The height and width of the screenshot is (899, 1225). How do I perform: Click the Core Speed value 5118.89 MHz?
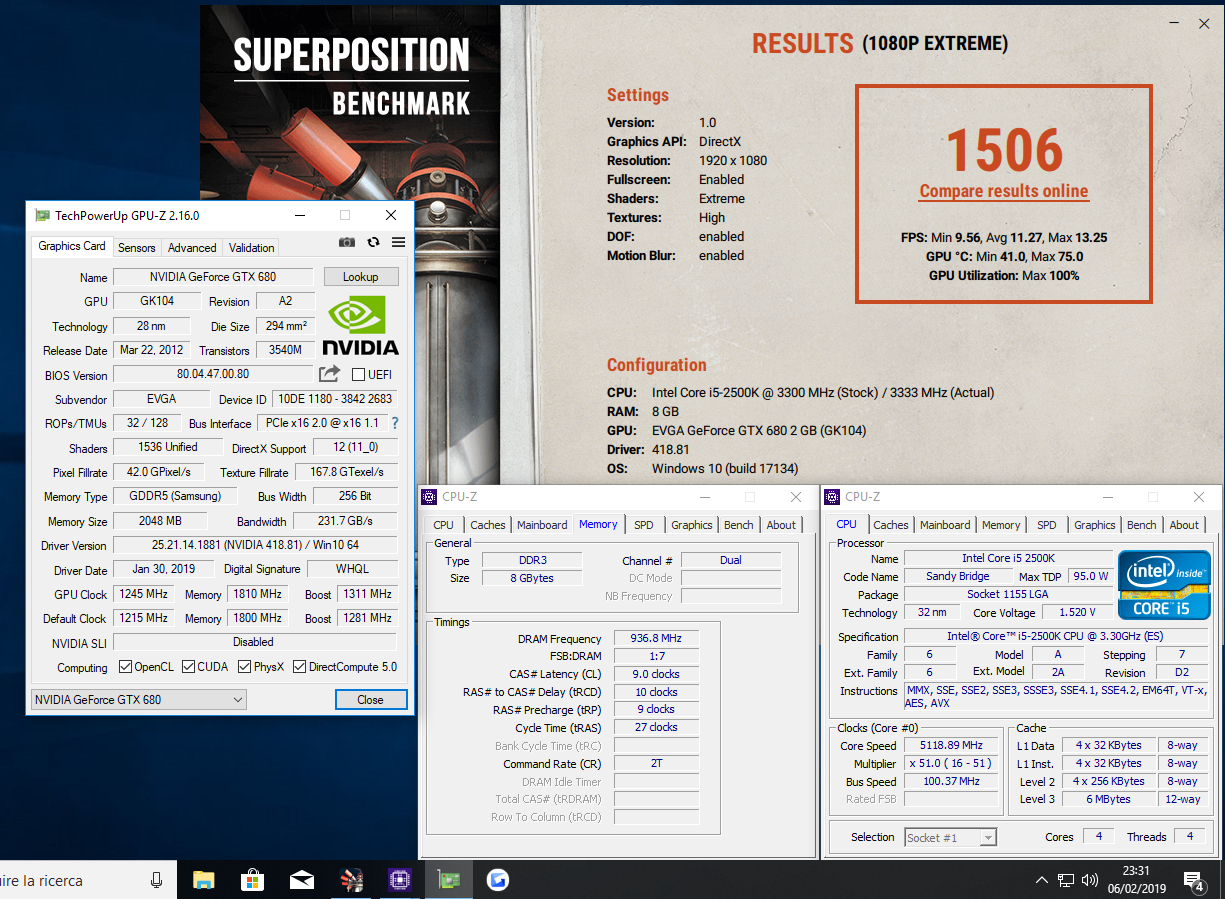(951, 745)
